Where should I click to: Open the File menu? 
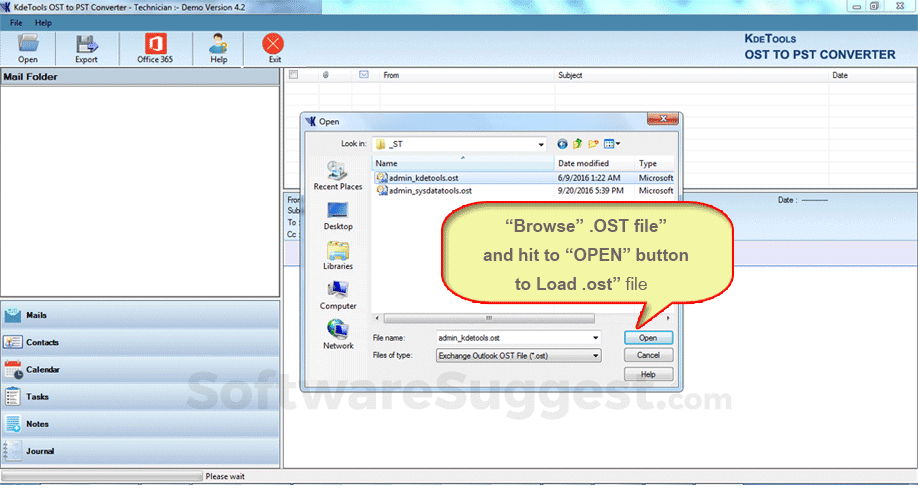pos(16,23)
